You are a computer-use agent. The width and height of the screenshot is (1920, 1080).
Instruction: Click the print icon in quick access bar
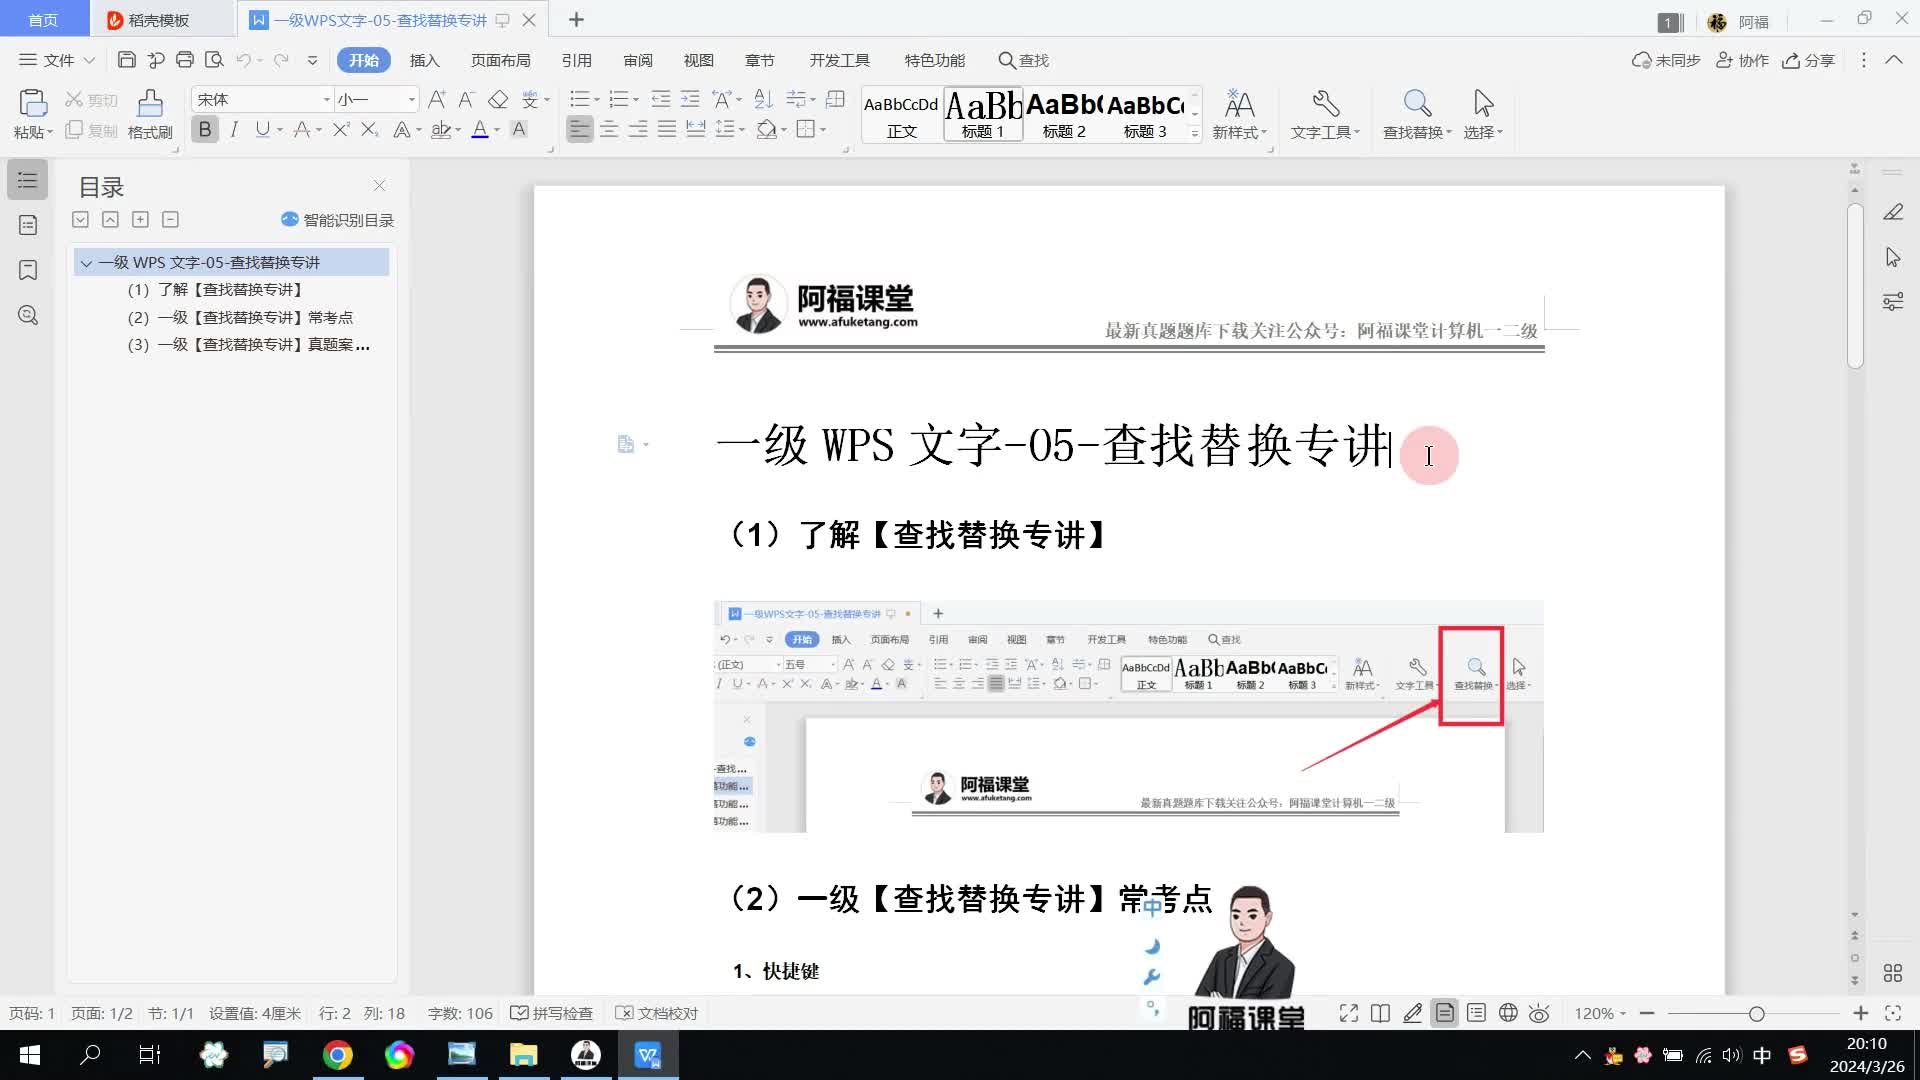pyautogui.click(x=185, y=60)
